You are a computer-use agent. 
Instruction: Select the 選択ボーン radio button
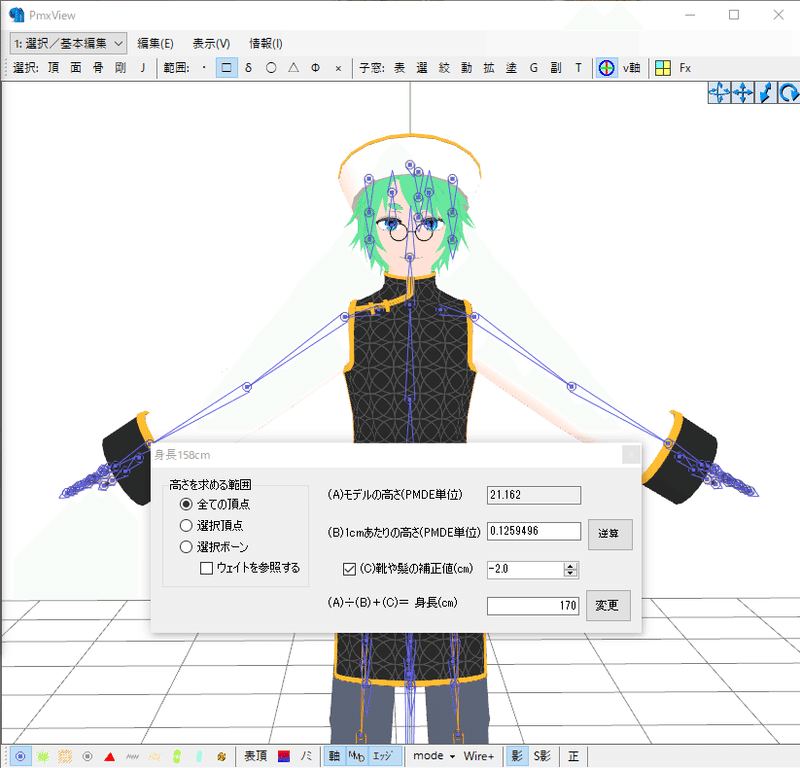[x=186, y=547]
